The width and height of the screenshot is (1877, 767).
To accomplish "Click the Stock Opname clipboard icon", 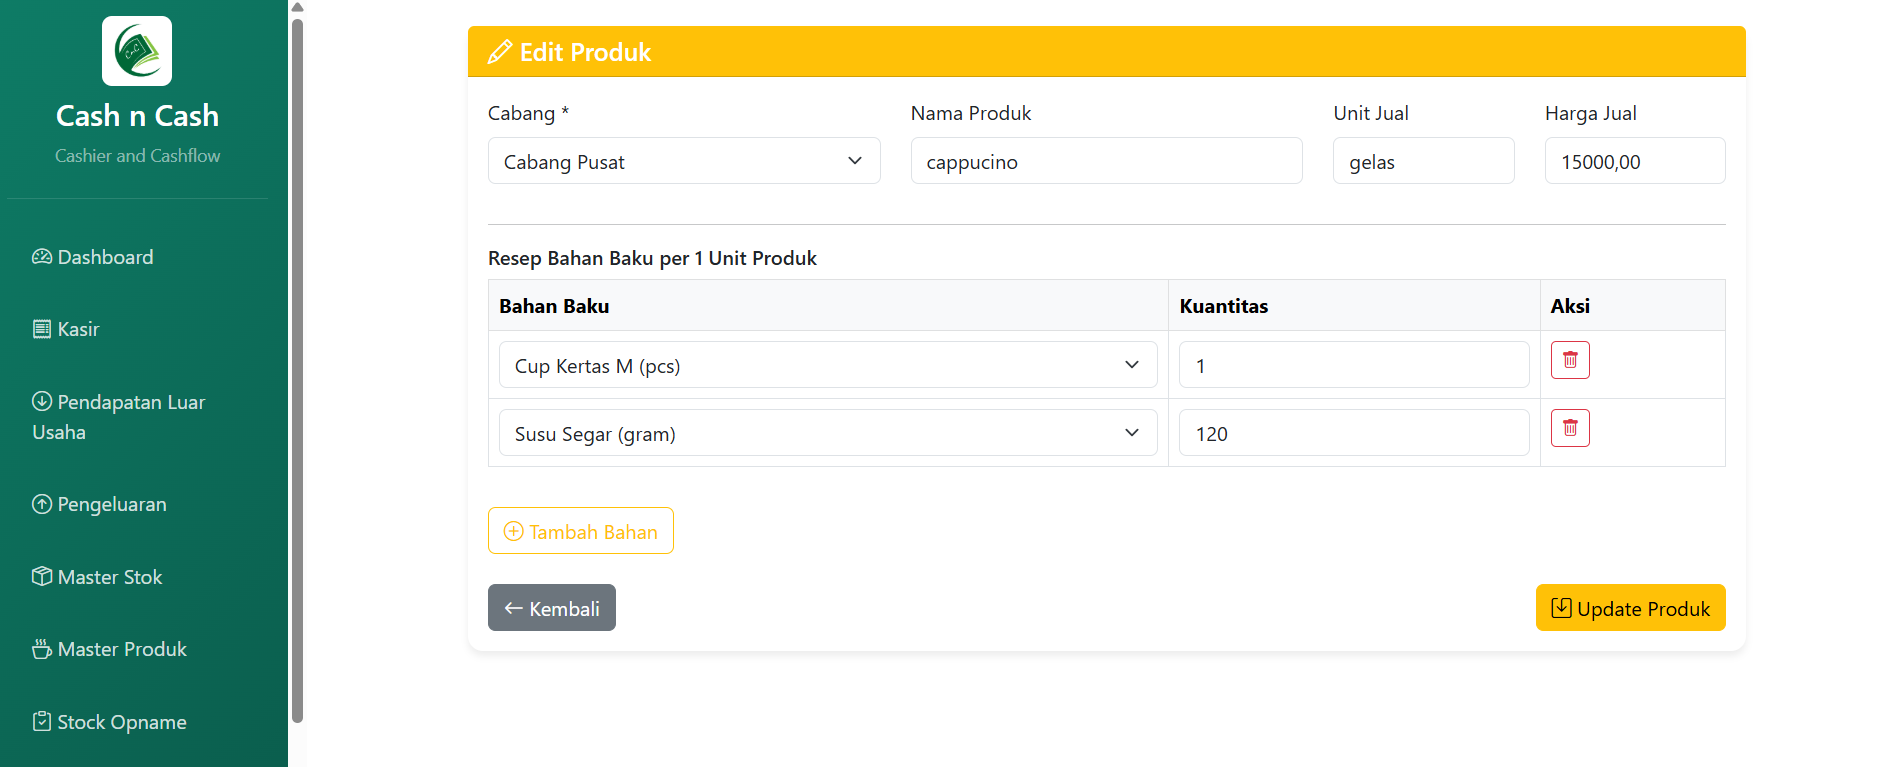I will [42, 721].
